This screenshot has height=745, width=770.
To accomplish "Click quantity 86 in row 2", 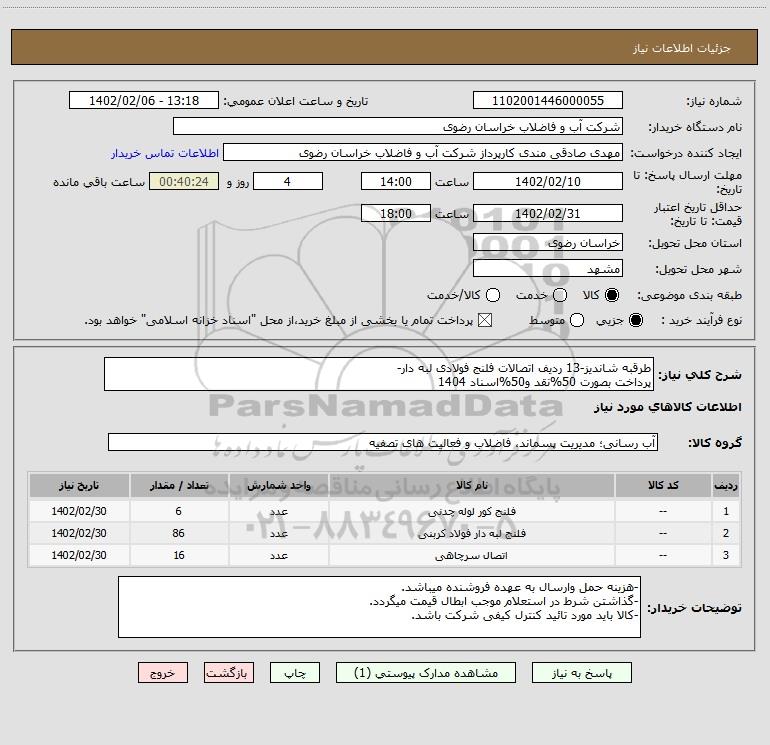I will [179, 533].
